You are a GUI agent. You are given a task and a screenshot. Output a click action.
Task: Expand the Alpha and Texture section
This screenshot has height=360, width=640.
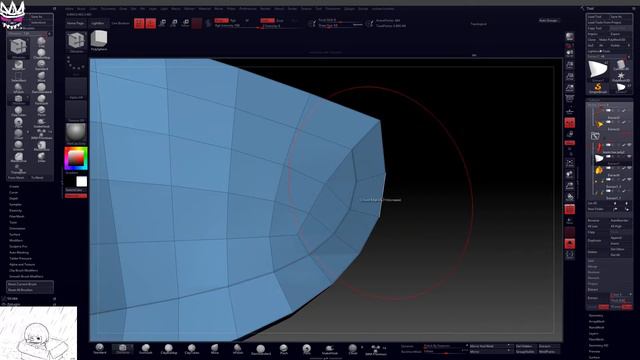[x=22, y=264]
